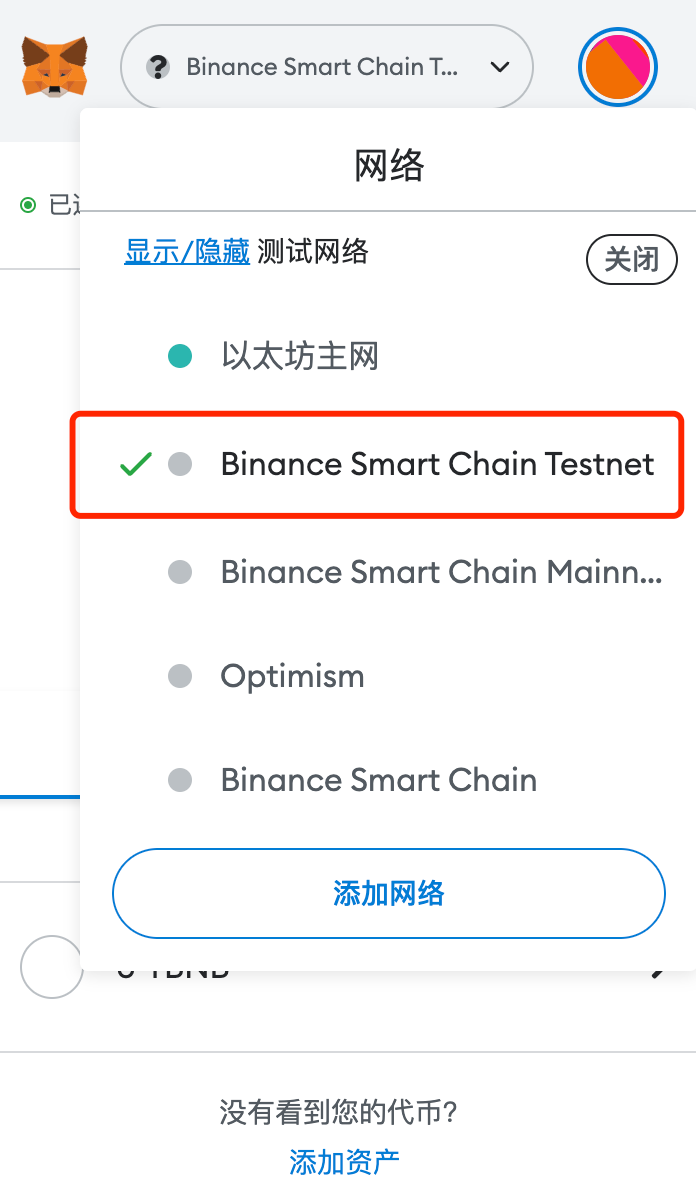
Task: Close the network list with 关闭
Action: click(x=631, y=259)
